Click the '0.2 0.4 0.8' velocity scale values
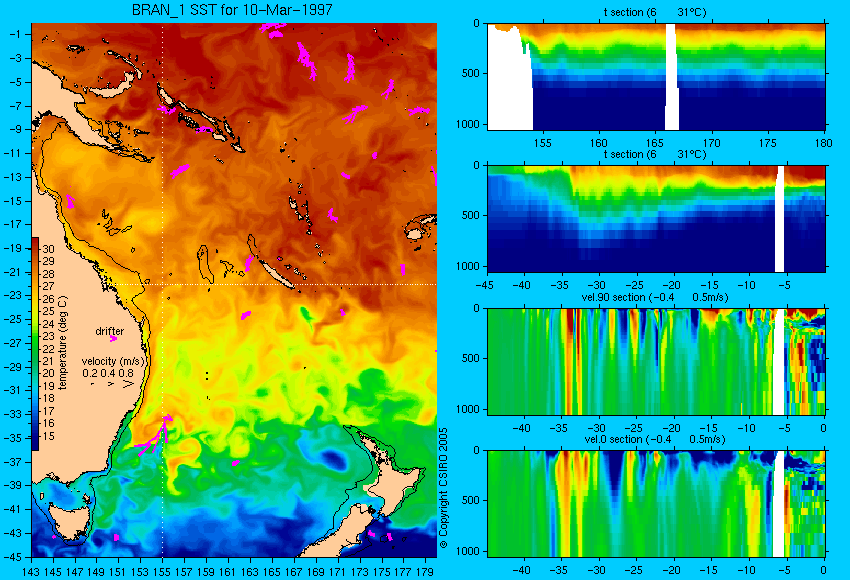The image size is (850, 580). tap(108, 373)
